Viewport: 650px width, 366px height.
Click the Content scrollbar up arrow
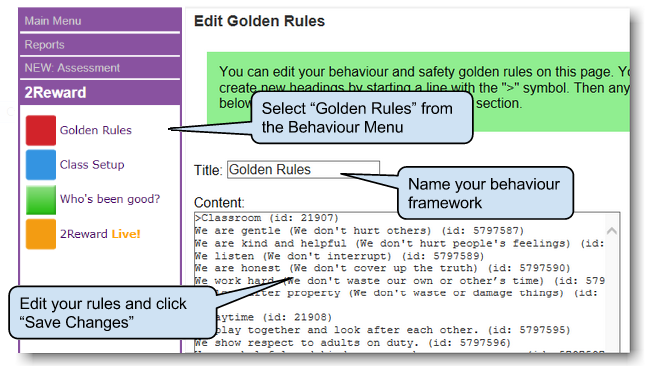click(x=611, y=230)
